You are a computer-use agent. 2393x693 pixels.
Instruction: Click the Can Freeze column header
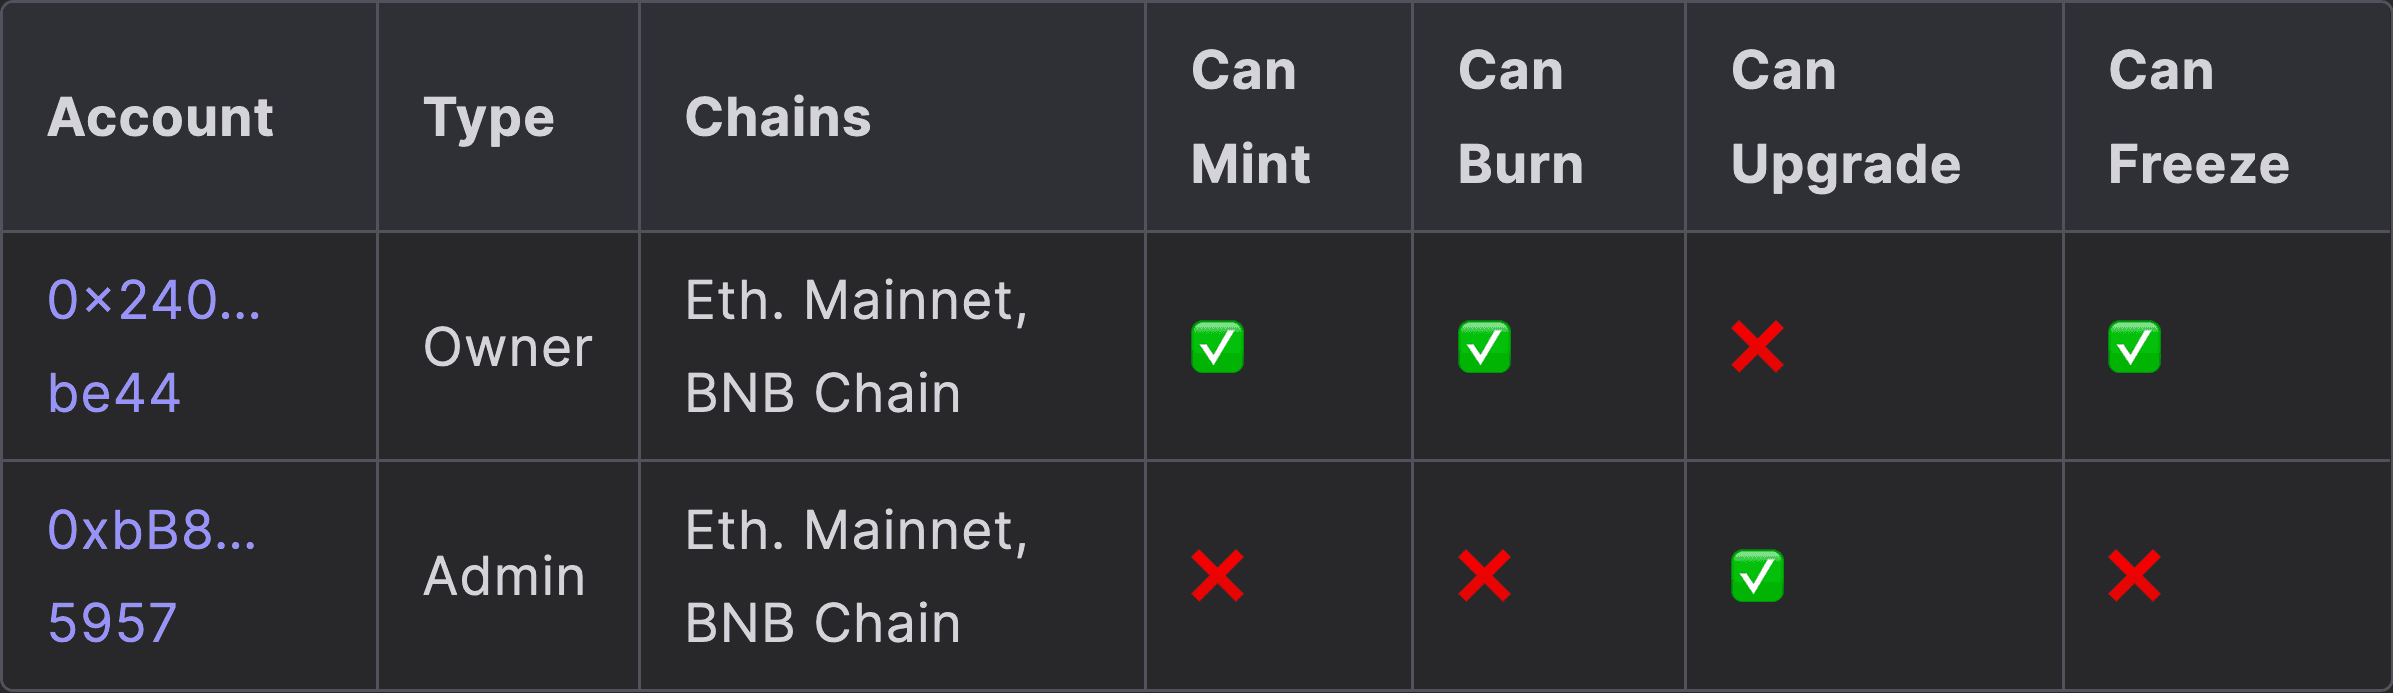2198,117
